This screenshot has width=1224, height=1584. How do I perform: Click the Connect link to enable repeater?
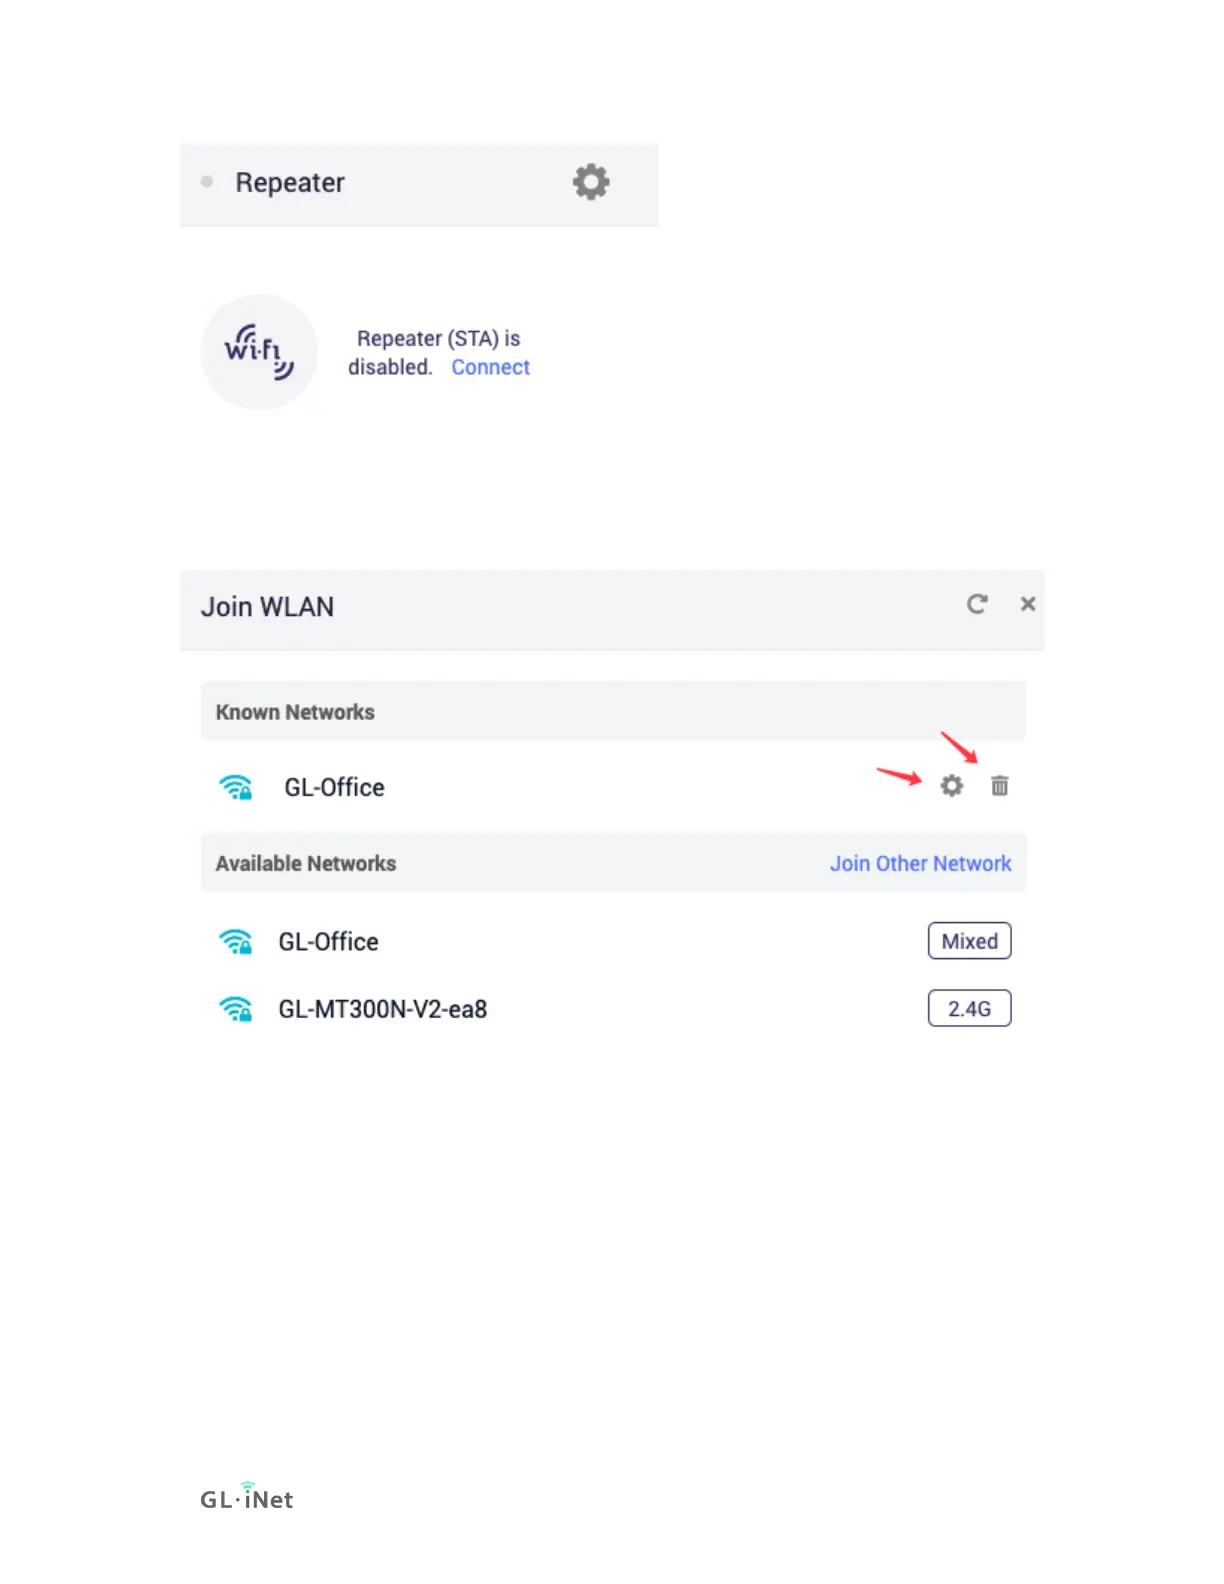pyautogui.click(x=490, y=367)
